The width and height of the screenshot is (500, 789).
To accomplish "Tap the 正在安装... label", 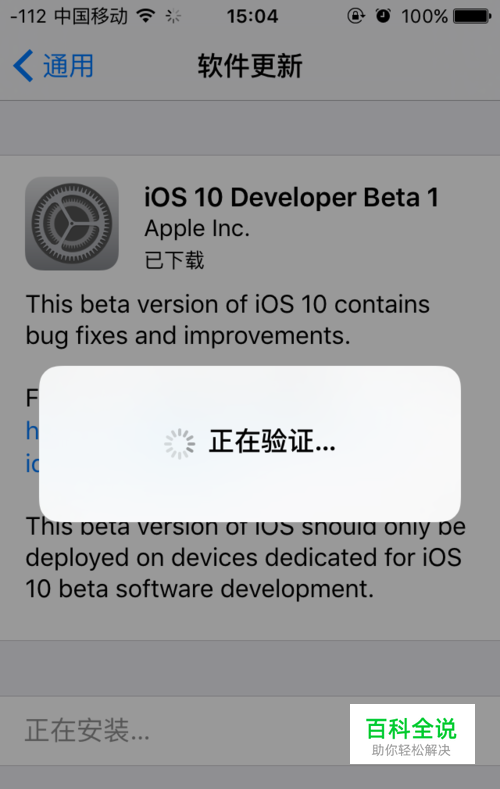I will tap(87, 730).
